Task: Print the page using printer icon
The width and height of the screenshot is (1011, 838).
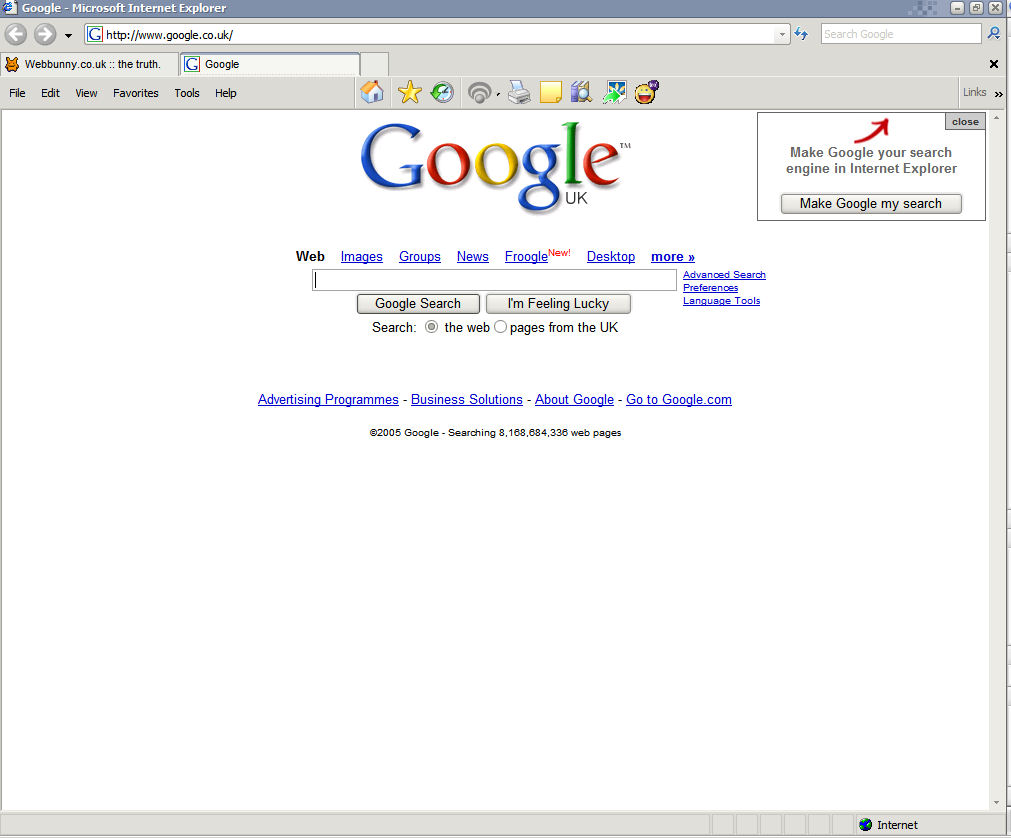Action: pyautogui.click(x=518, y=93)
